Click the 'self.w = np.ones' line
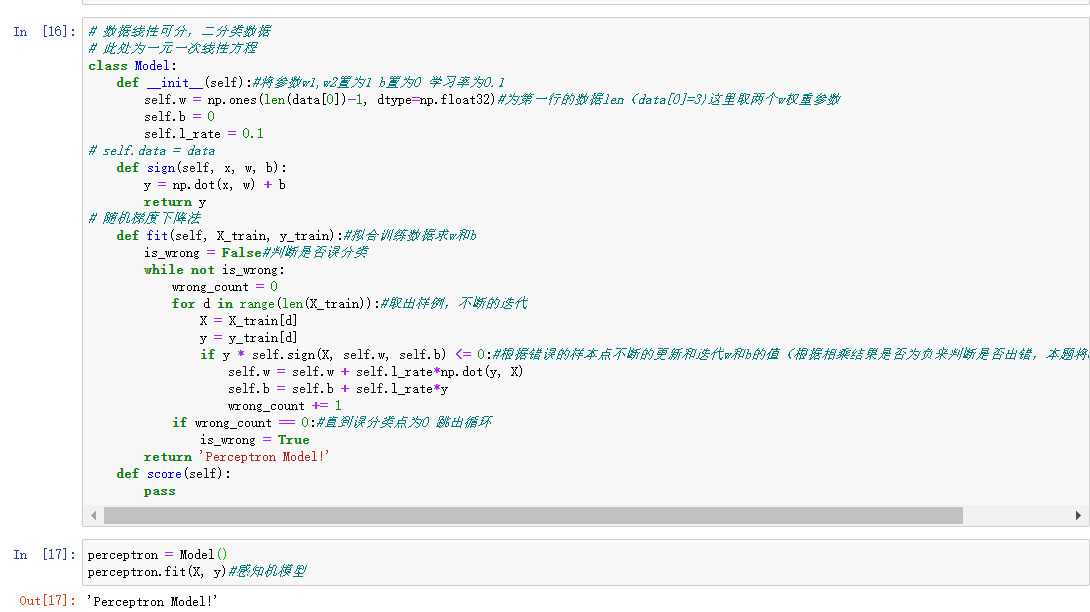The image size is (1090, 612). [492, 99]
